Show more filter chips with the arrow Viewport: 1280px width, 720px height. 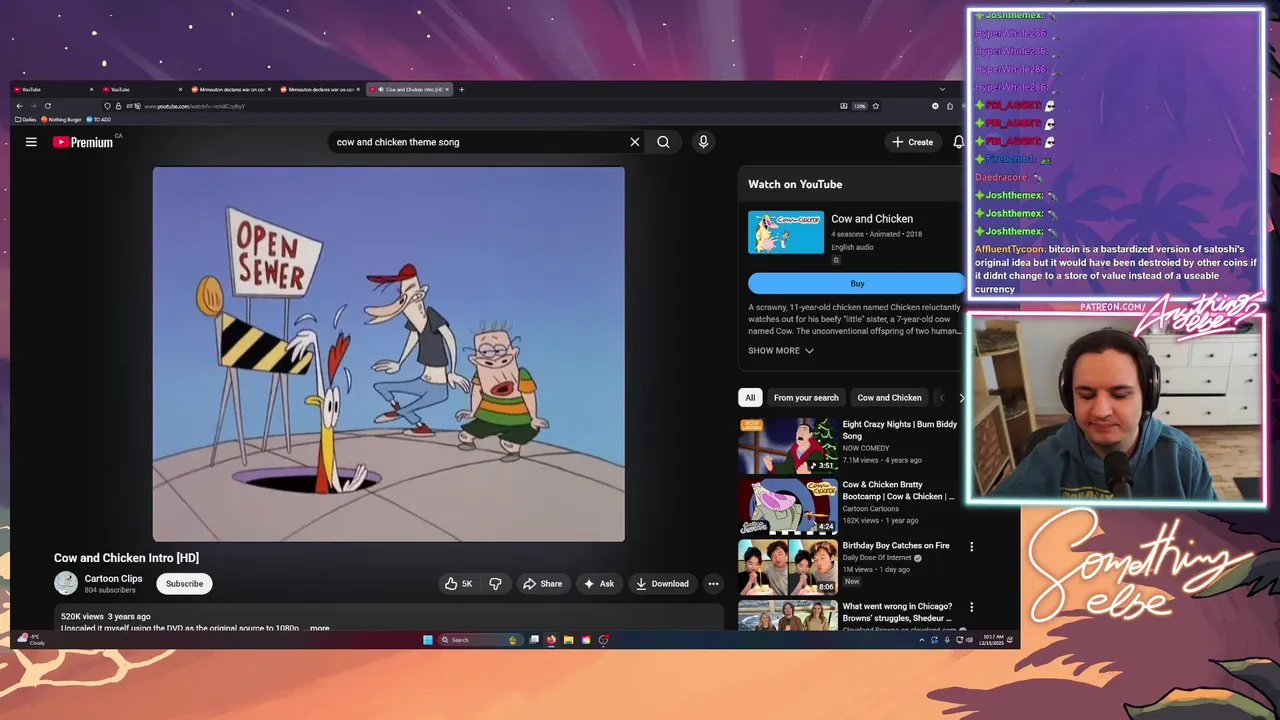[961, 398]
